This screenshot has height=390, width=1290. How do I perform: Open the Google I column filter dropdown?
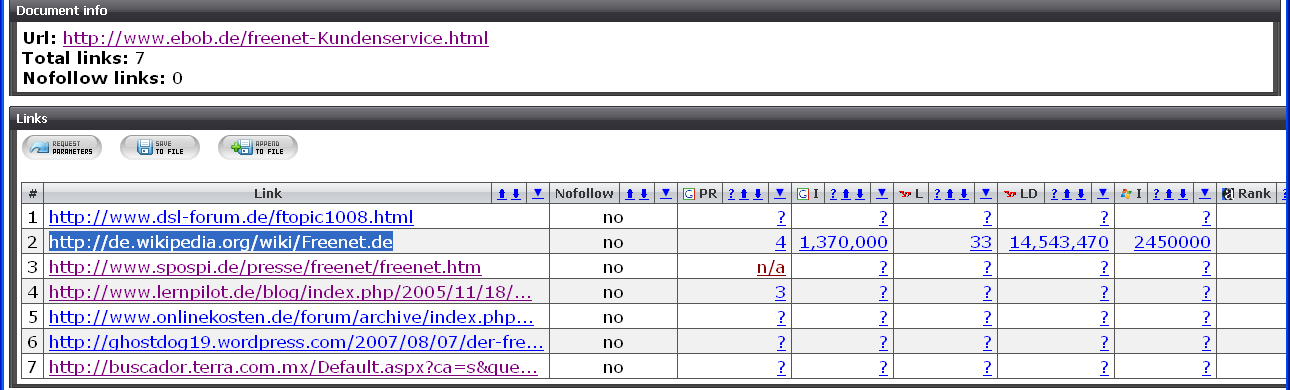[881, 193]
